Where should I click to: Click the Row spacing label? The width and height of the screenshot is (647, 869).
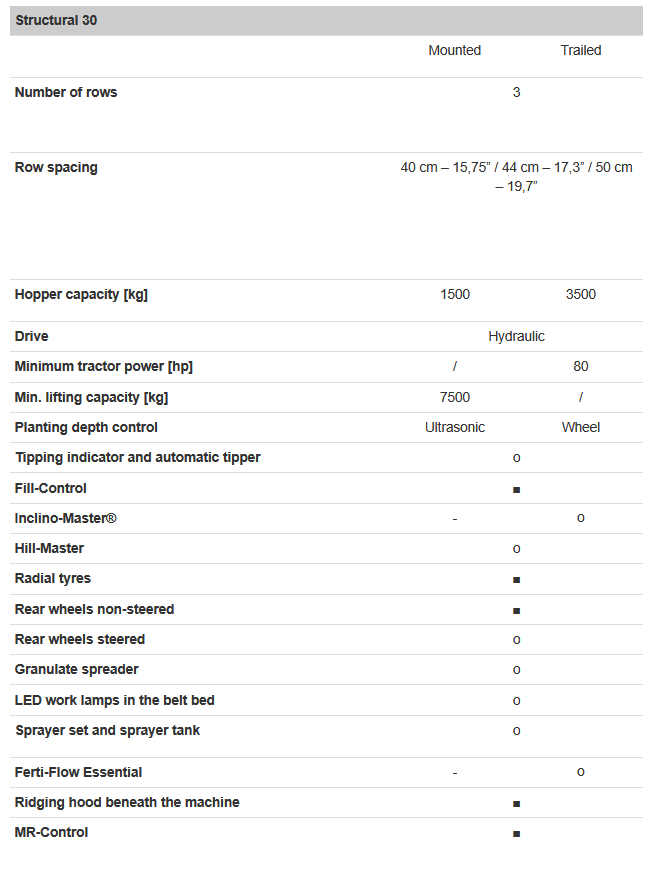(56, 167)
